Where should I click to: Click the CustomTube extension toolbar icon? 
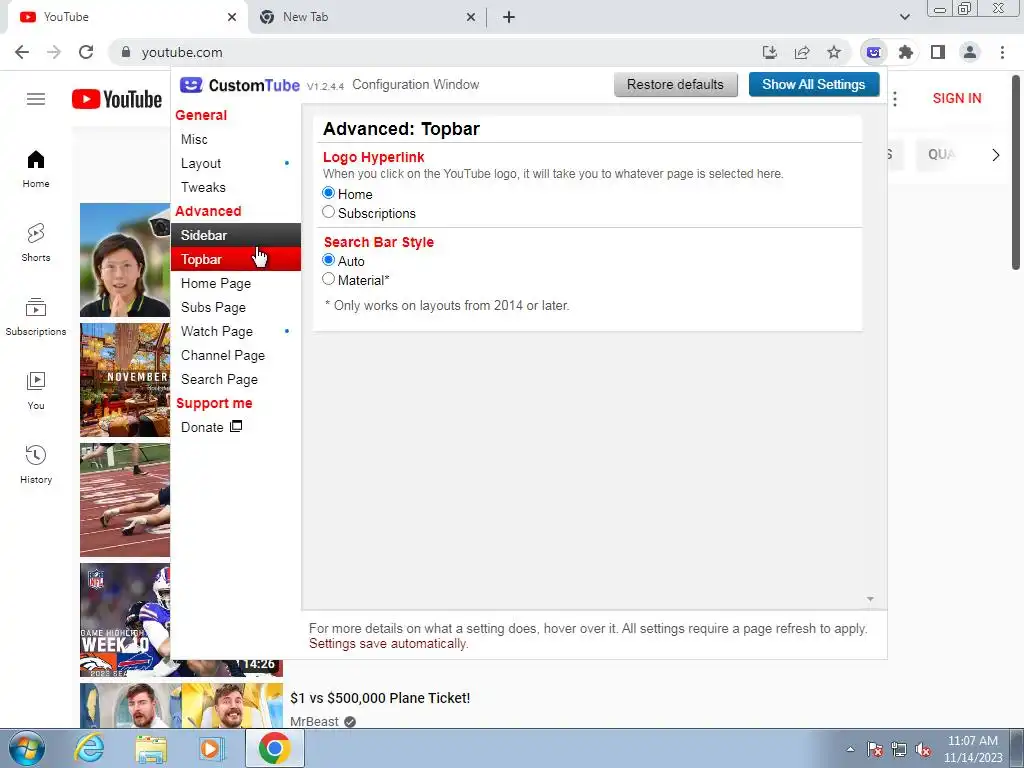pyautogui.click(x=873, y=52)
